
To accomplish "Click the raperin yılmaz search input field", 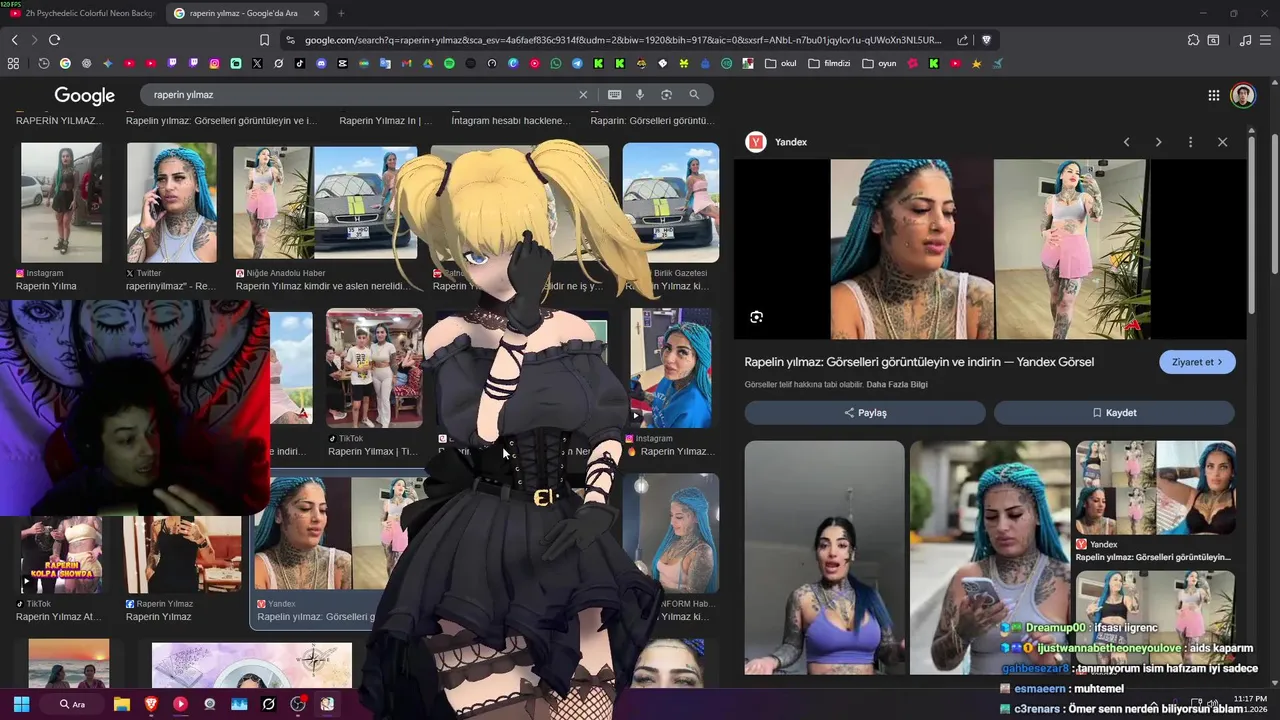I will (360, 94).
